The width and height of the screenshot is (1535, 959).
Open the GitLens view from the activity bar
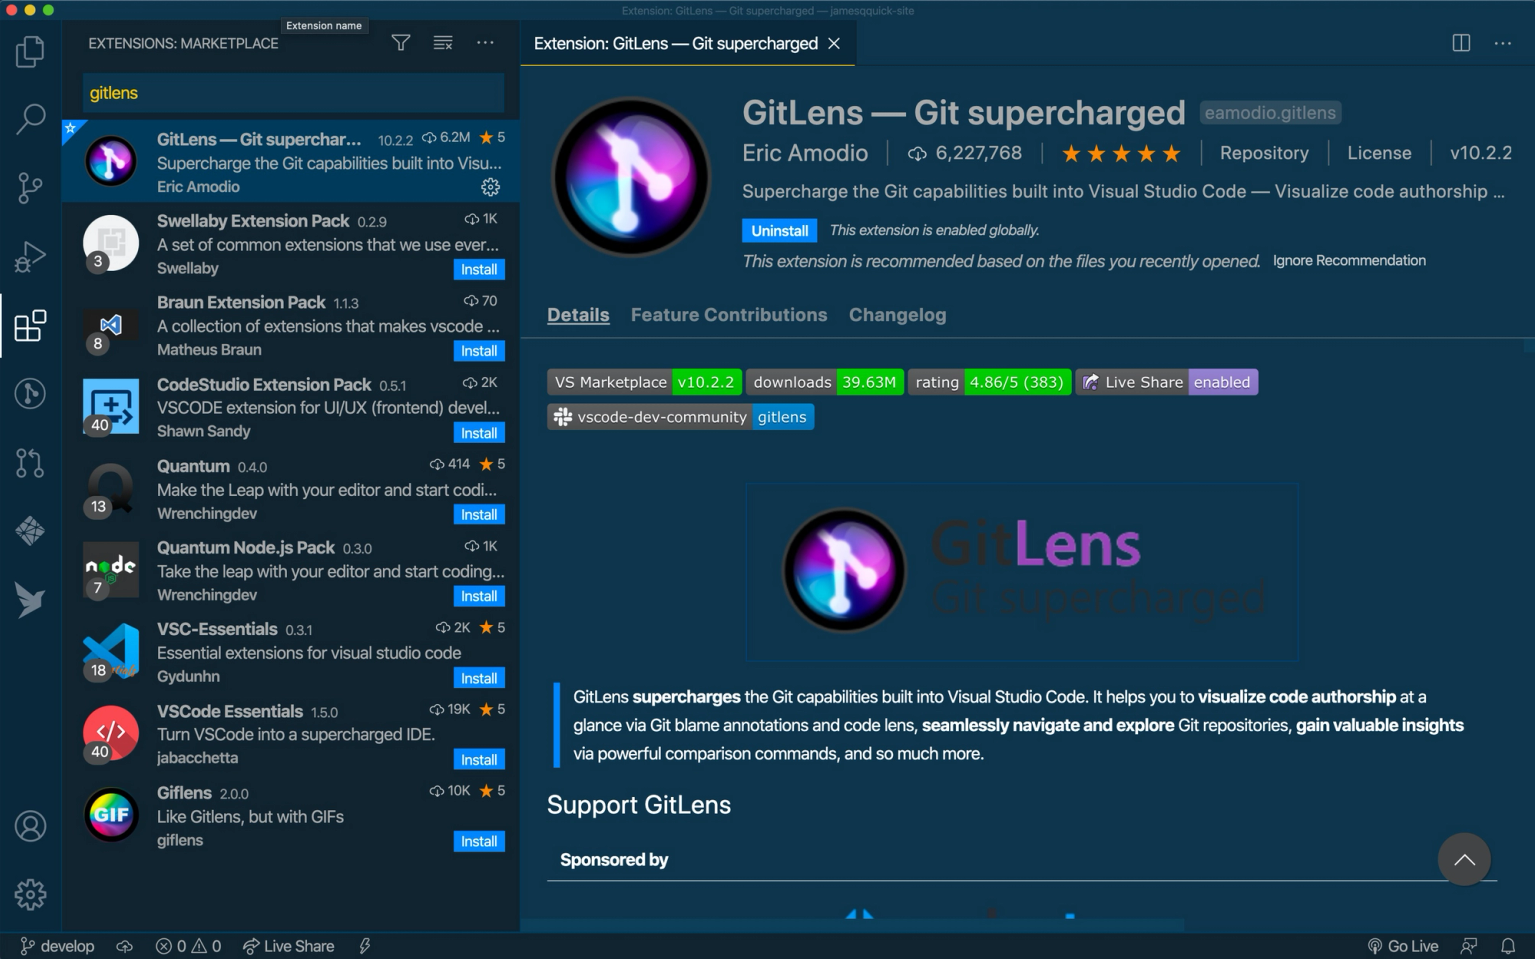click(30, 393)
